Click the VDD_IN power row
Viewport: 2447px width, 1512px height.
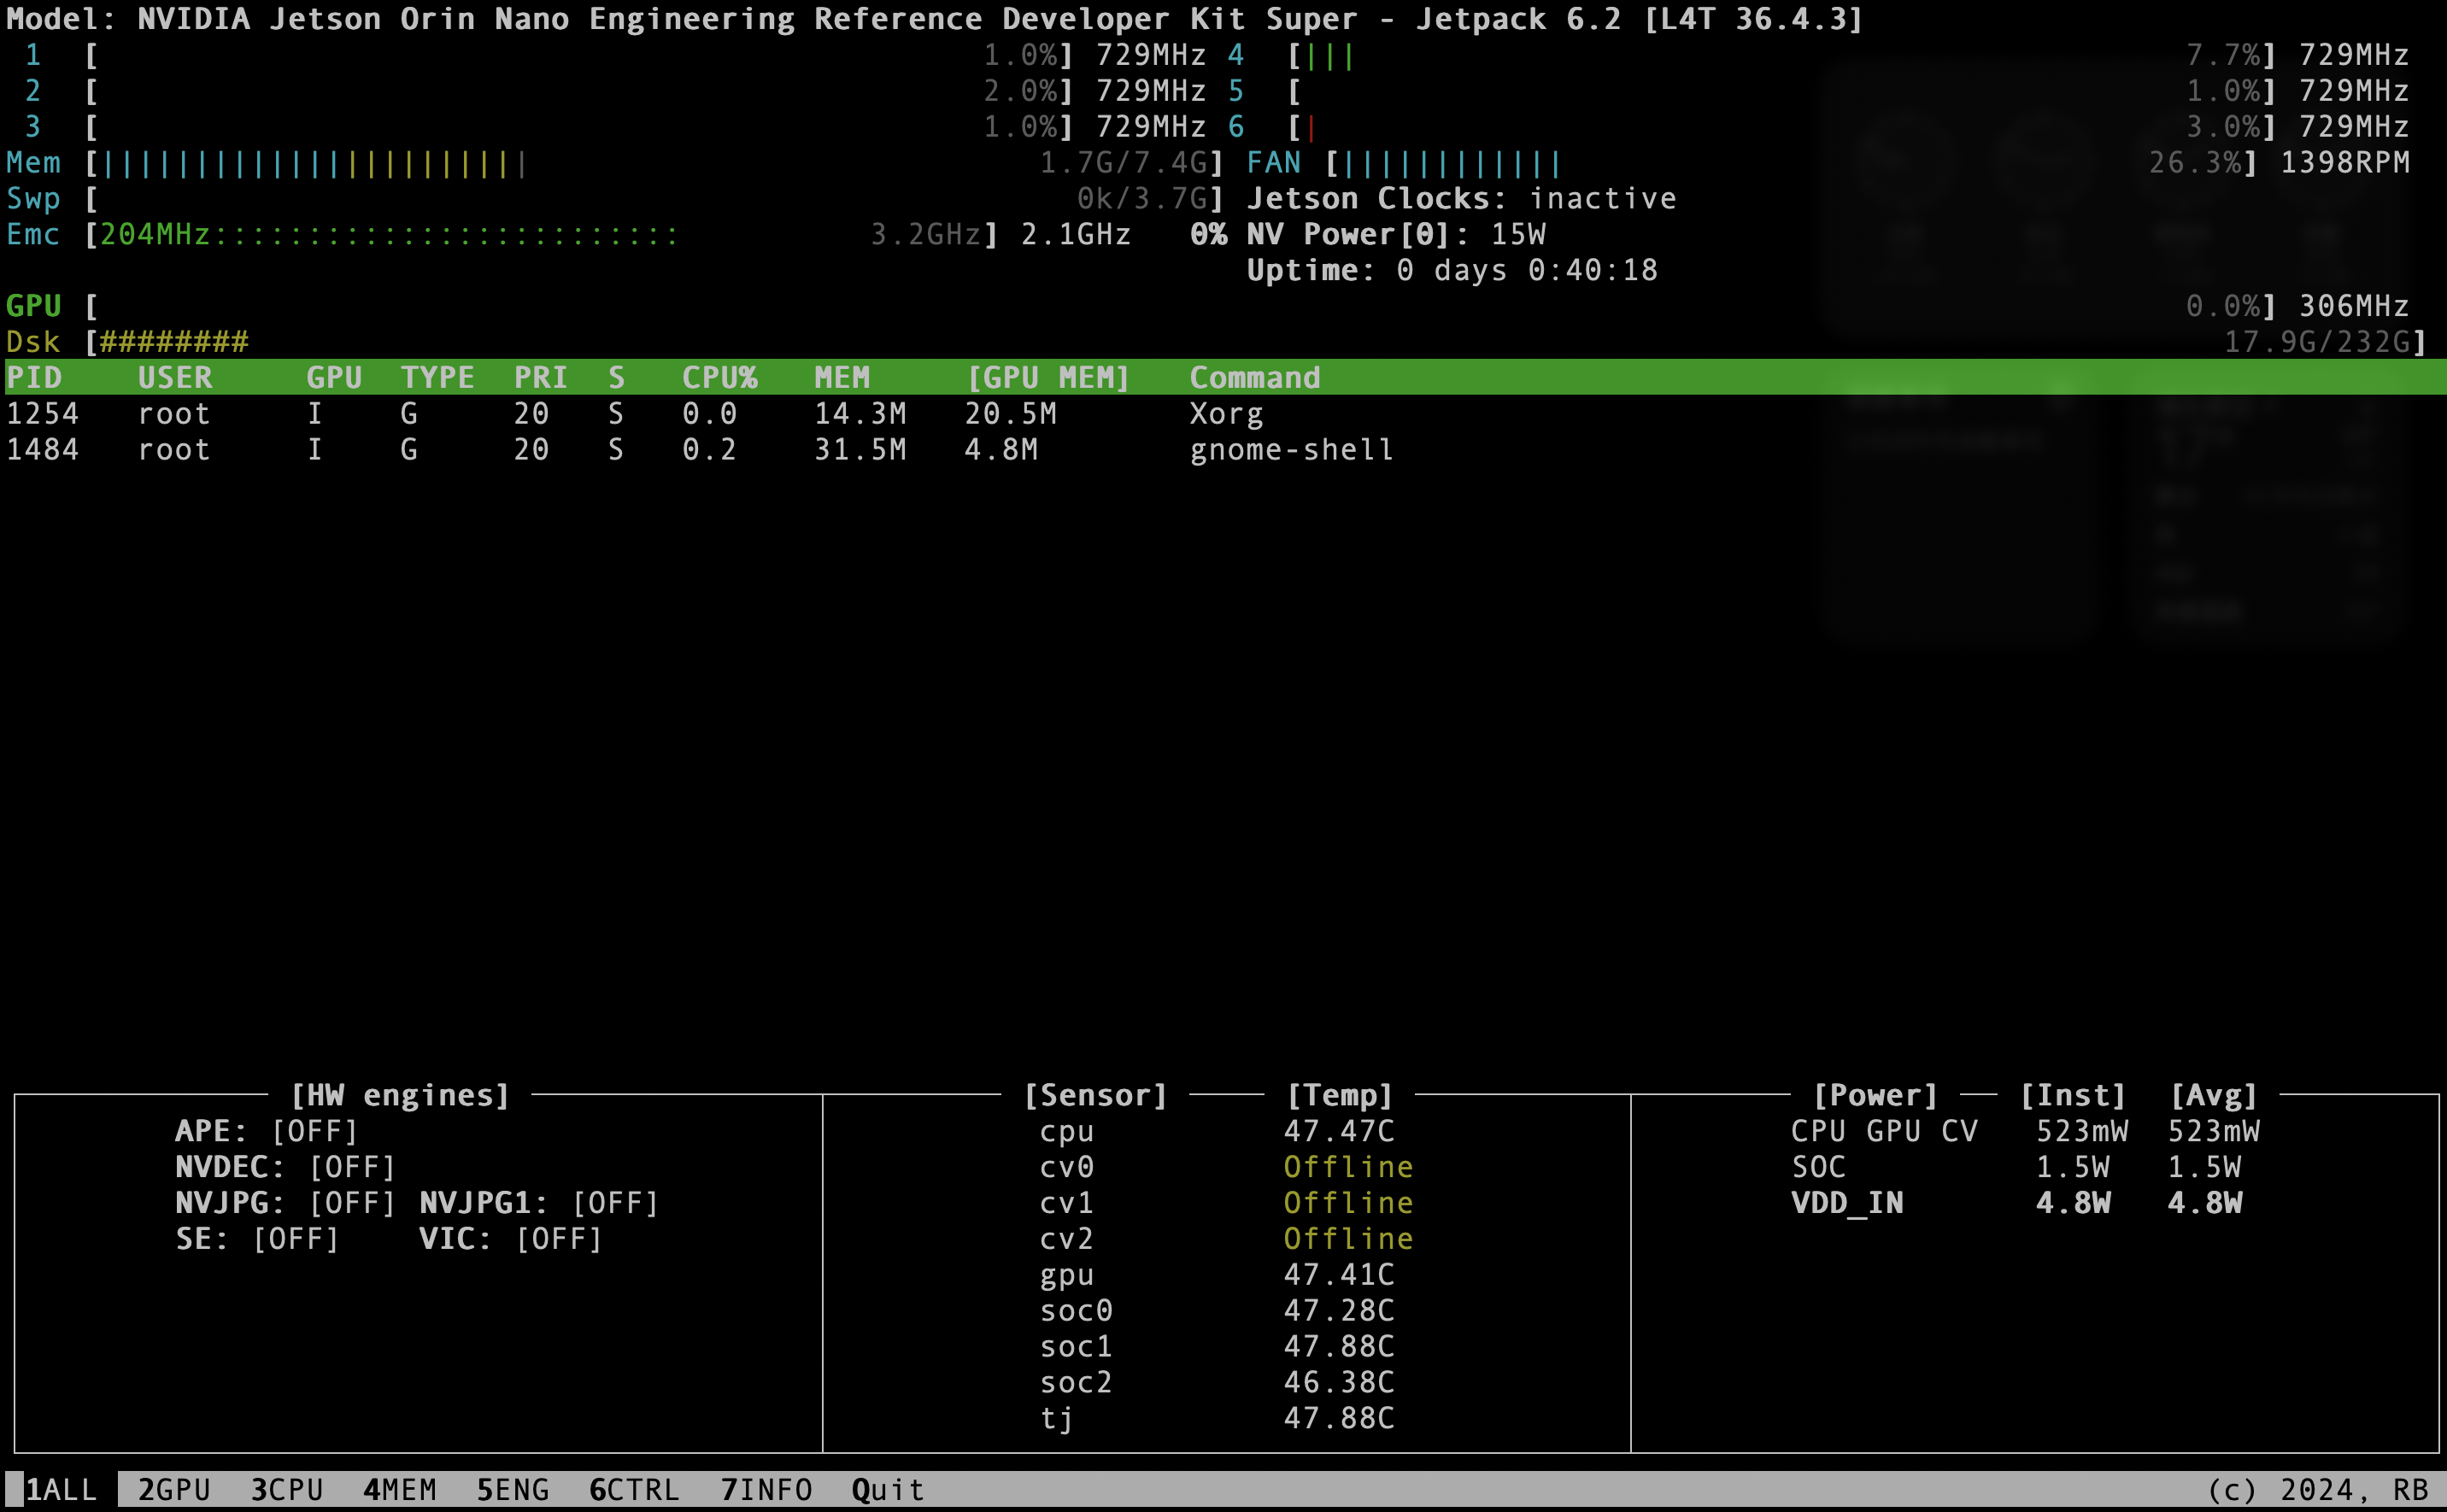2016,1203
